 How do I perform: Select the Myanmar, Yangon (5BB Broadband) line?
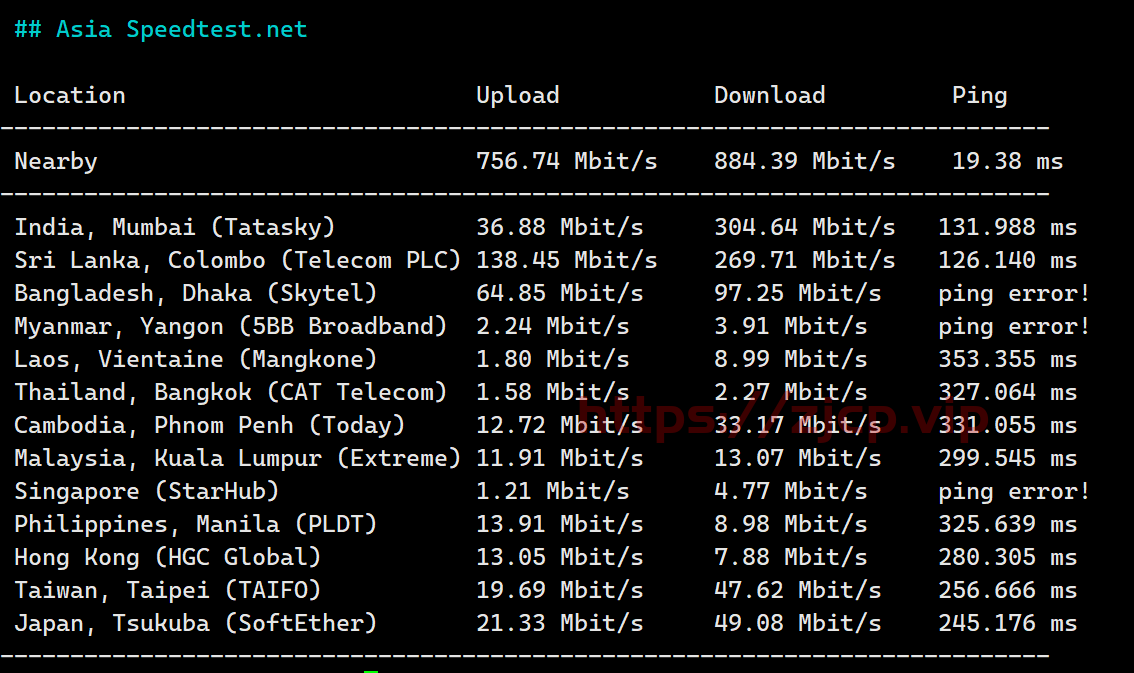point(552,327)
